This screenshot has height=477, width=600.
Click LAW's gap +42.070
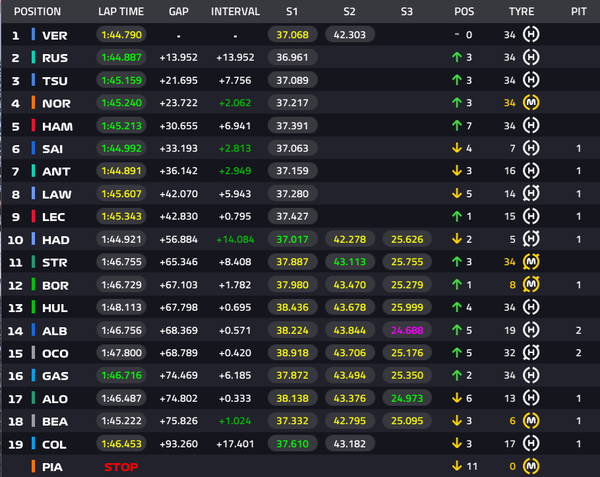(179, 194)
